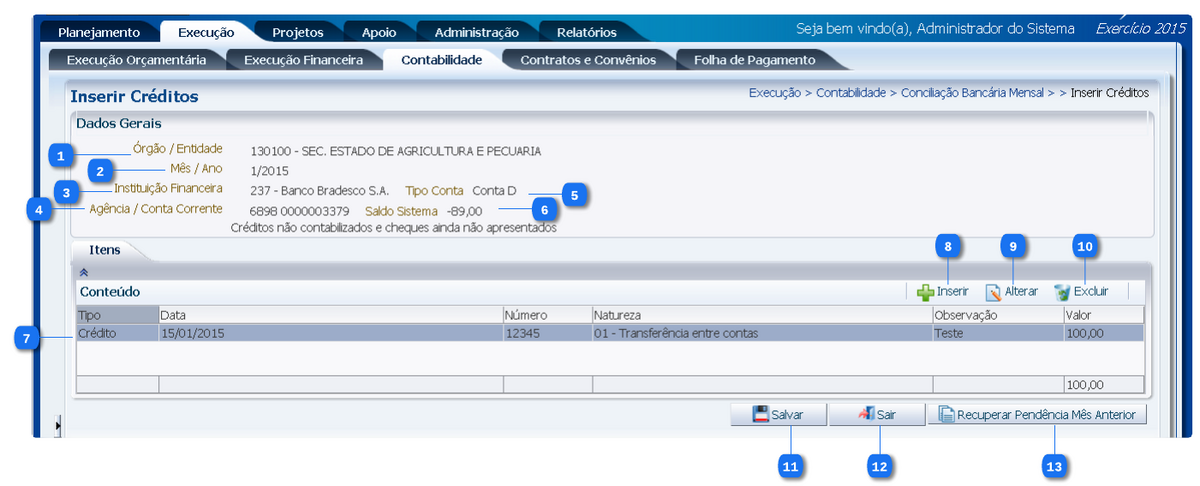1200x486 pixels.
Task: Open the Contratos e Convênios subtab
Action: point(587,60)
